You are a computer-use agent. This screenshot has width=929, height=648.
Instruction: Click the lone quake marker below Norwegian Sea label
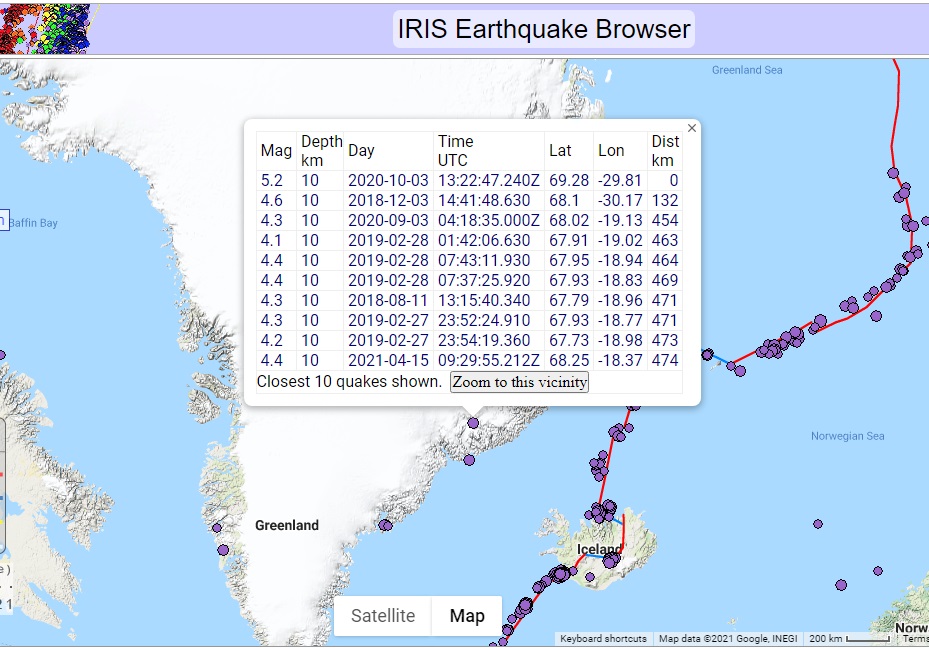coord(818,524)
